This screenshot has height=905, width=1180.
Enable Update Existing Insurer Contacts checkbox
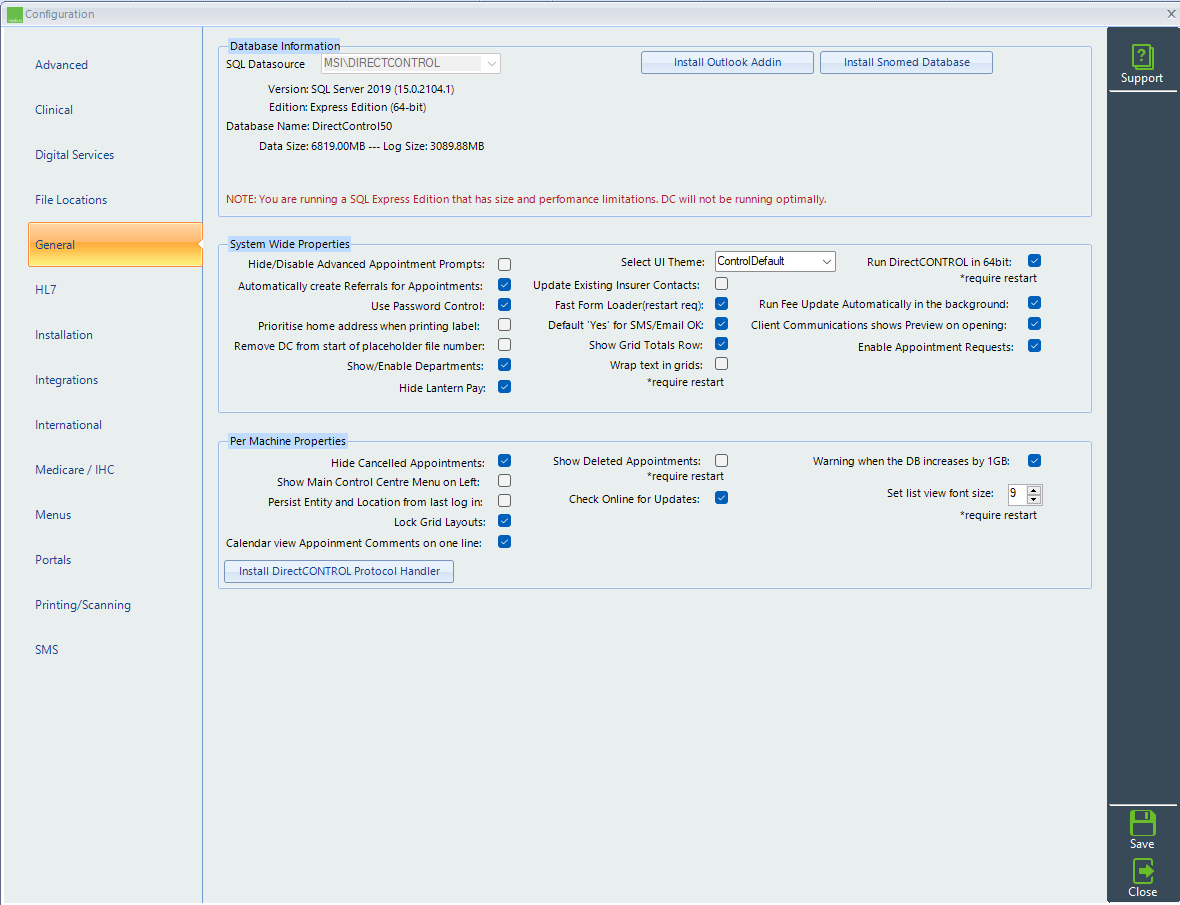click(721, 284)
